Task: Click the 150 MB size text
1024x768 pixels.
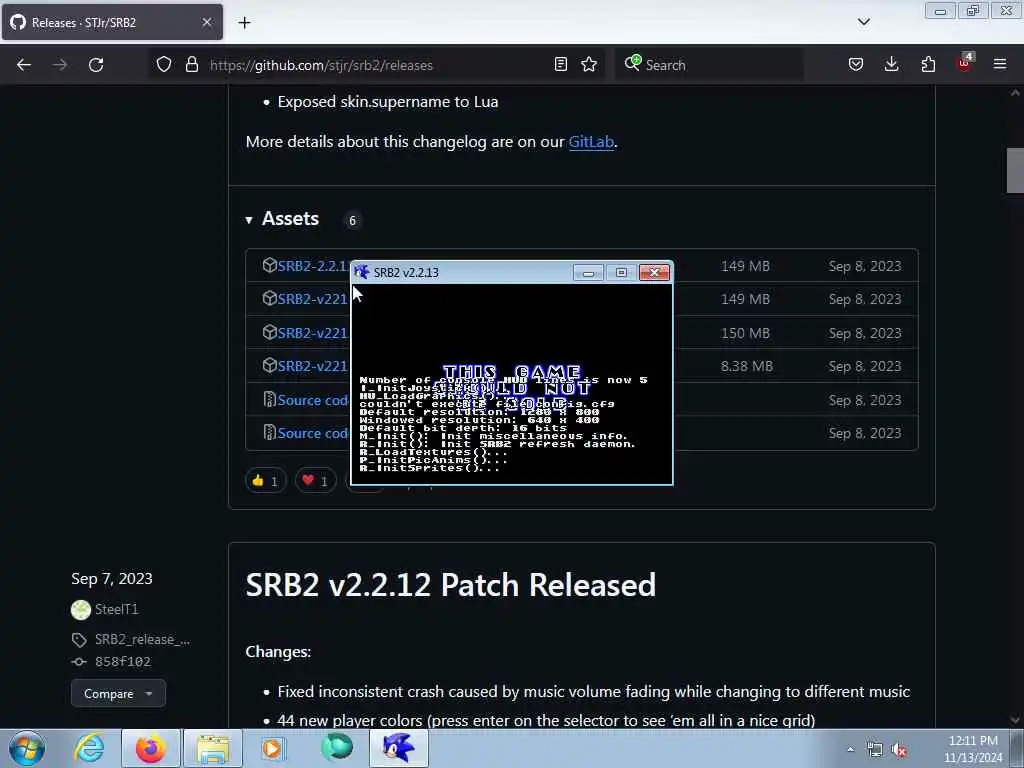Action: (x=745, y=333)
